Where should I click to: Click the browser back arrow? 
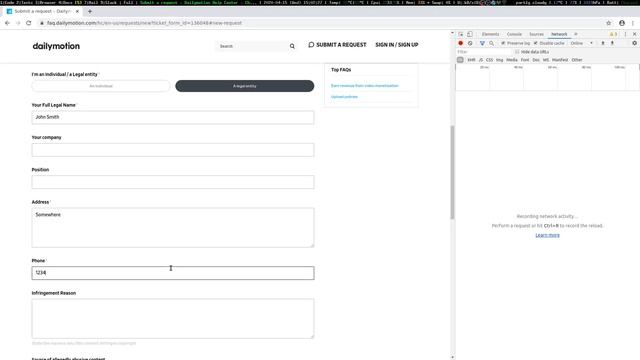(x=7, y=23)
